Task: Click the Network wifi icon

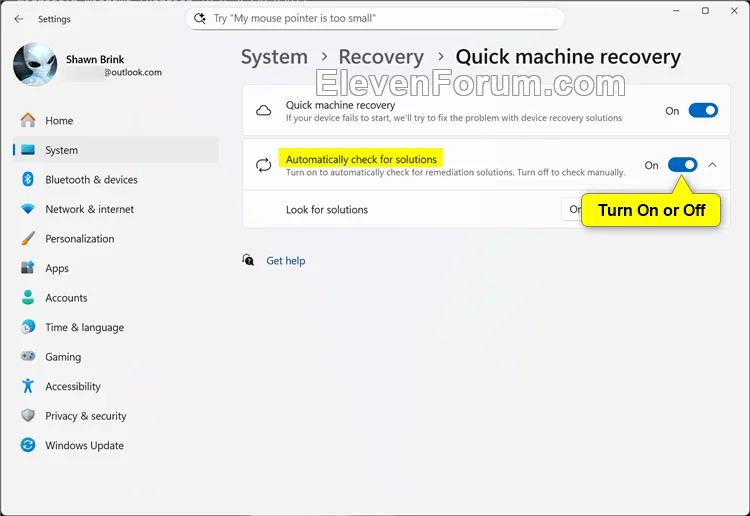Action: [28, 209]
